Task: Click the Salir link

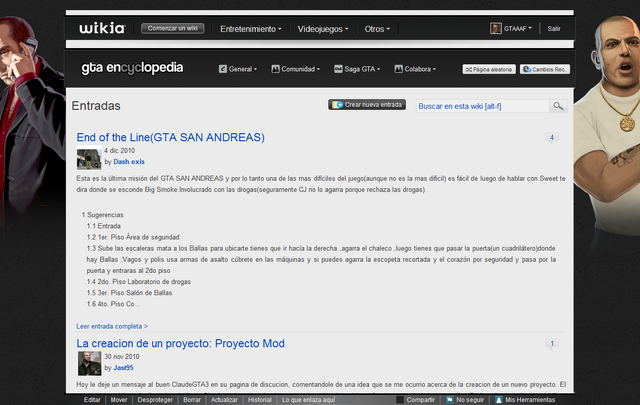Action: pyautogui.click(x=554, y=29)
